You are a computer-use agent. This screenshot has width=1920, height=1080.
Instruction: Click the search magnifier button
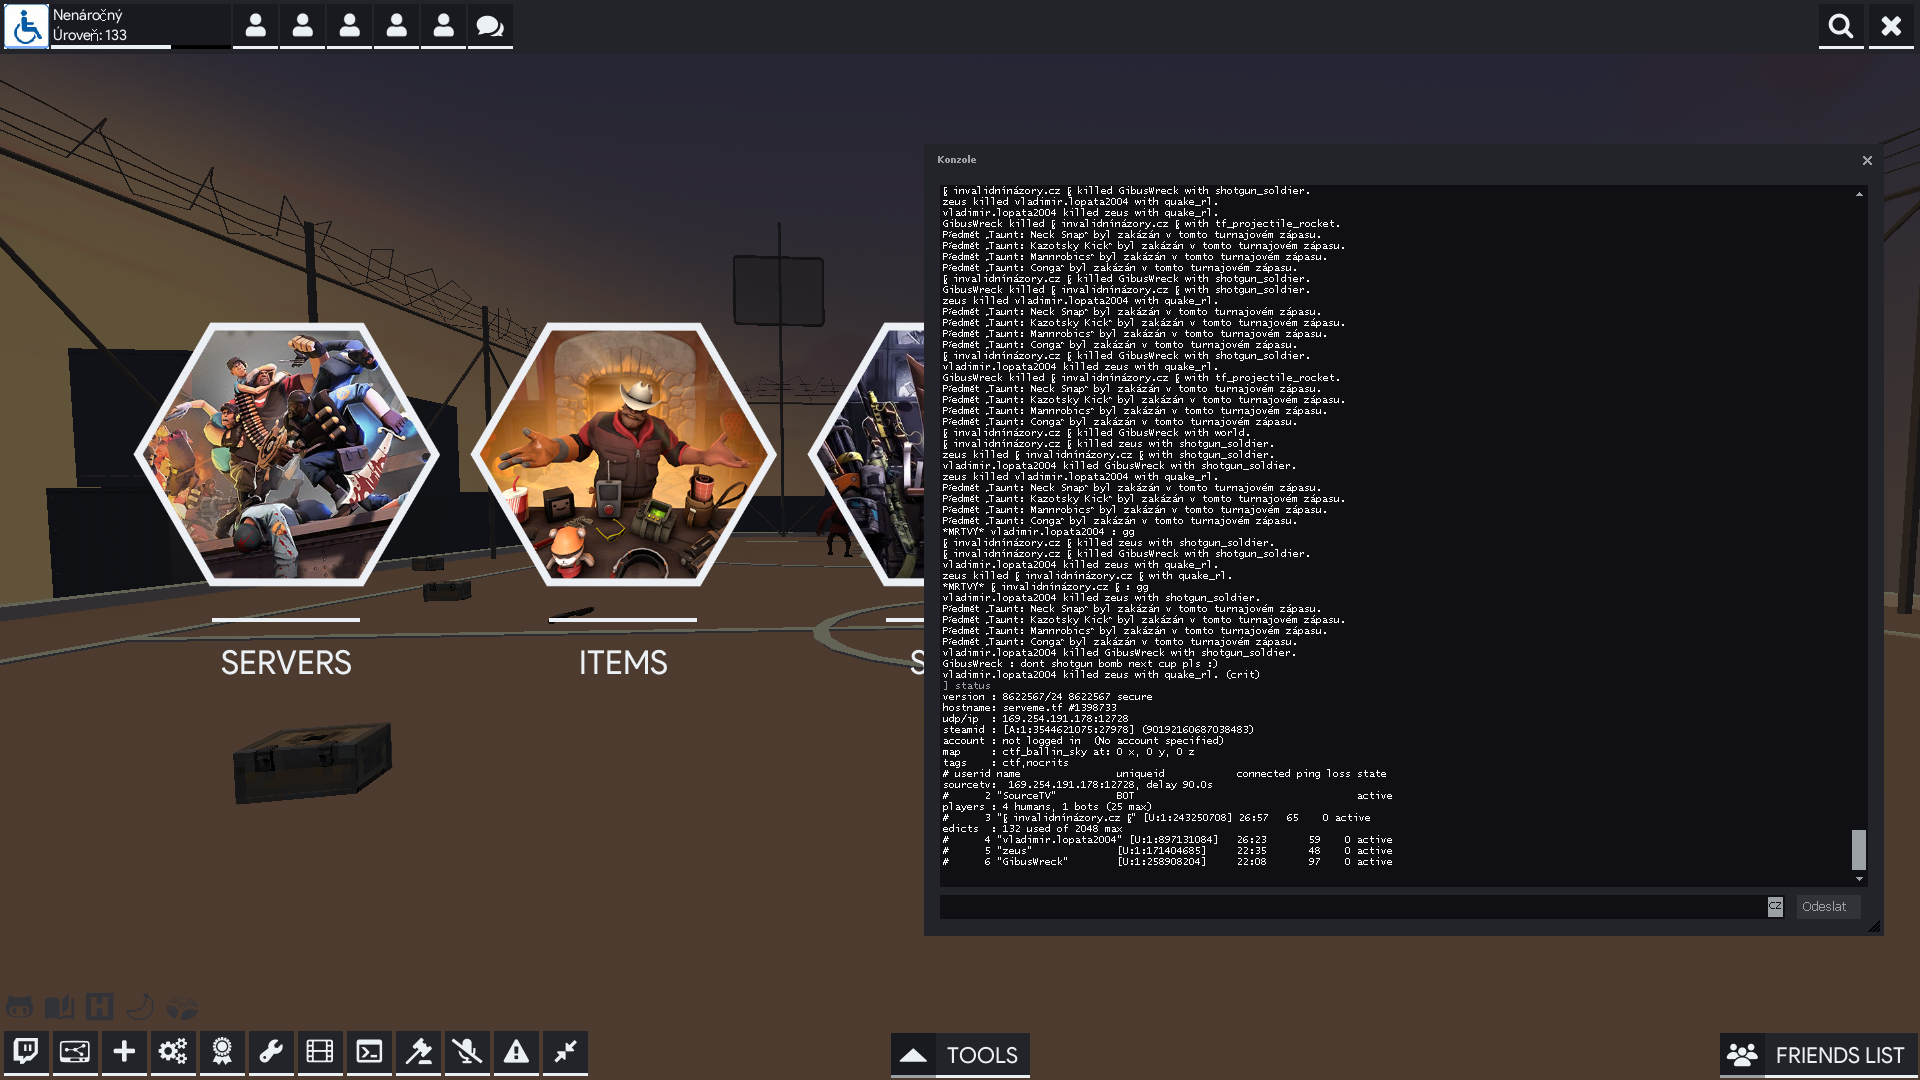click(1841, 26)
